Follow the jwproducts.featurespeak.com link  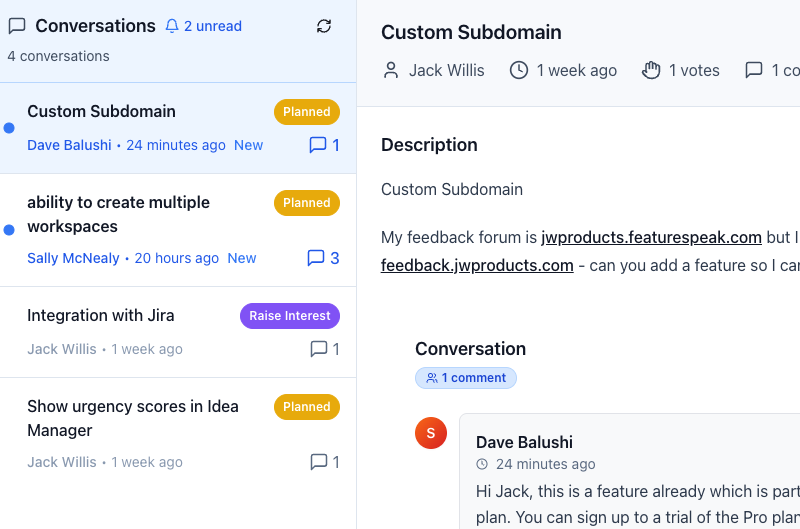(651, 237)
